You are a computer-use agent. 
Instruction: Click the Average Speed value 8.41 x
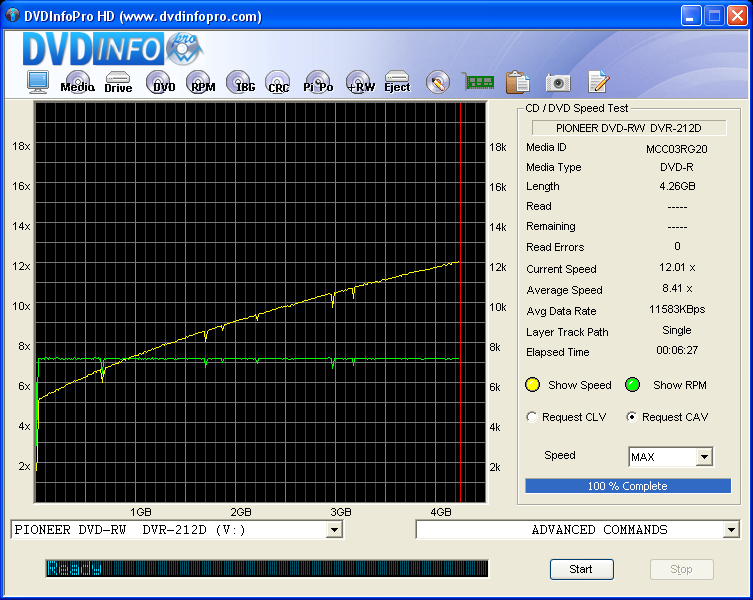pos(677,288)
